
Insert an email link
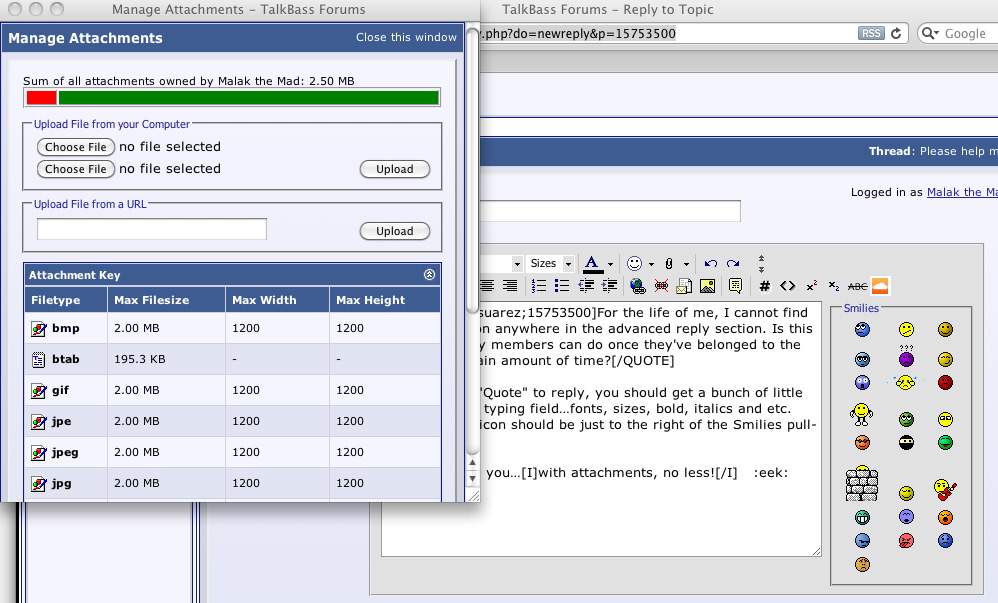684,286
